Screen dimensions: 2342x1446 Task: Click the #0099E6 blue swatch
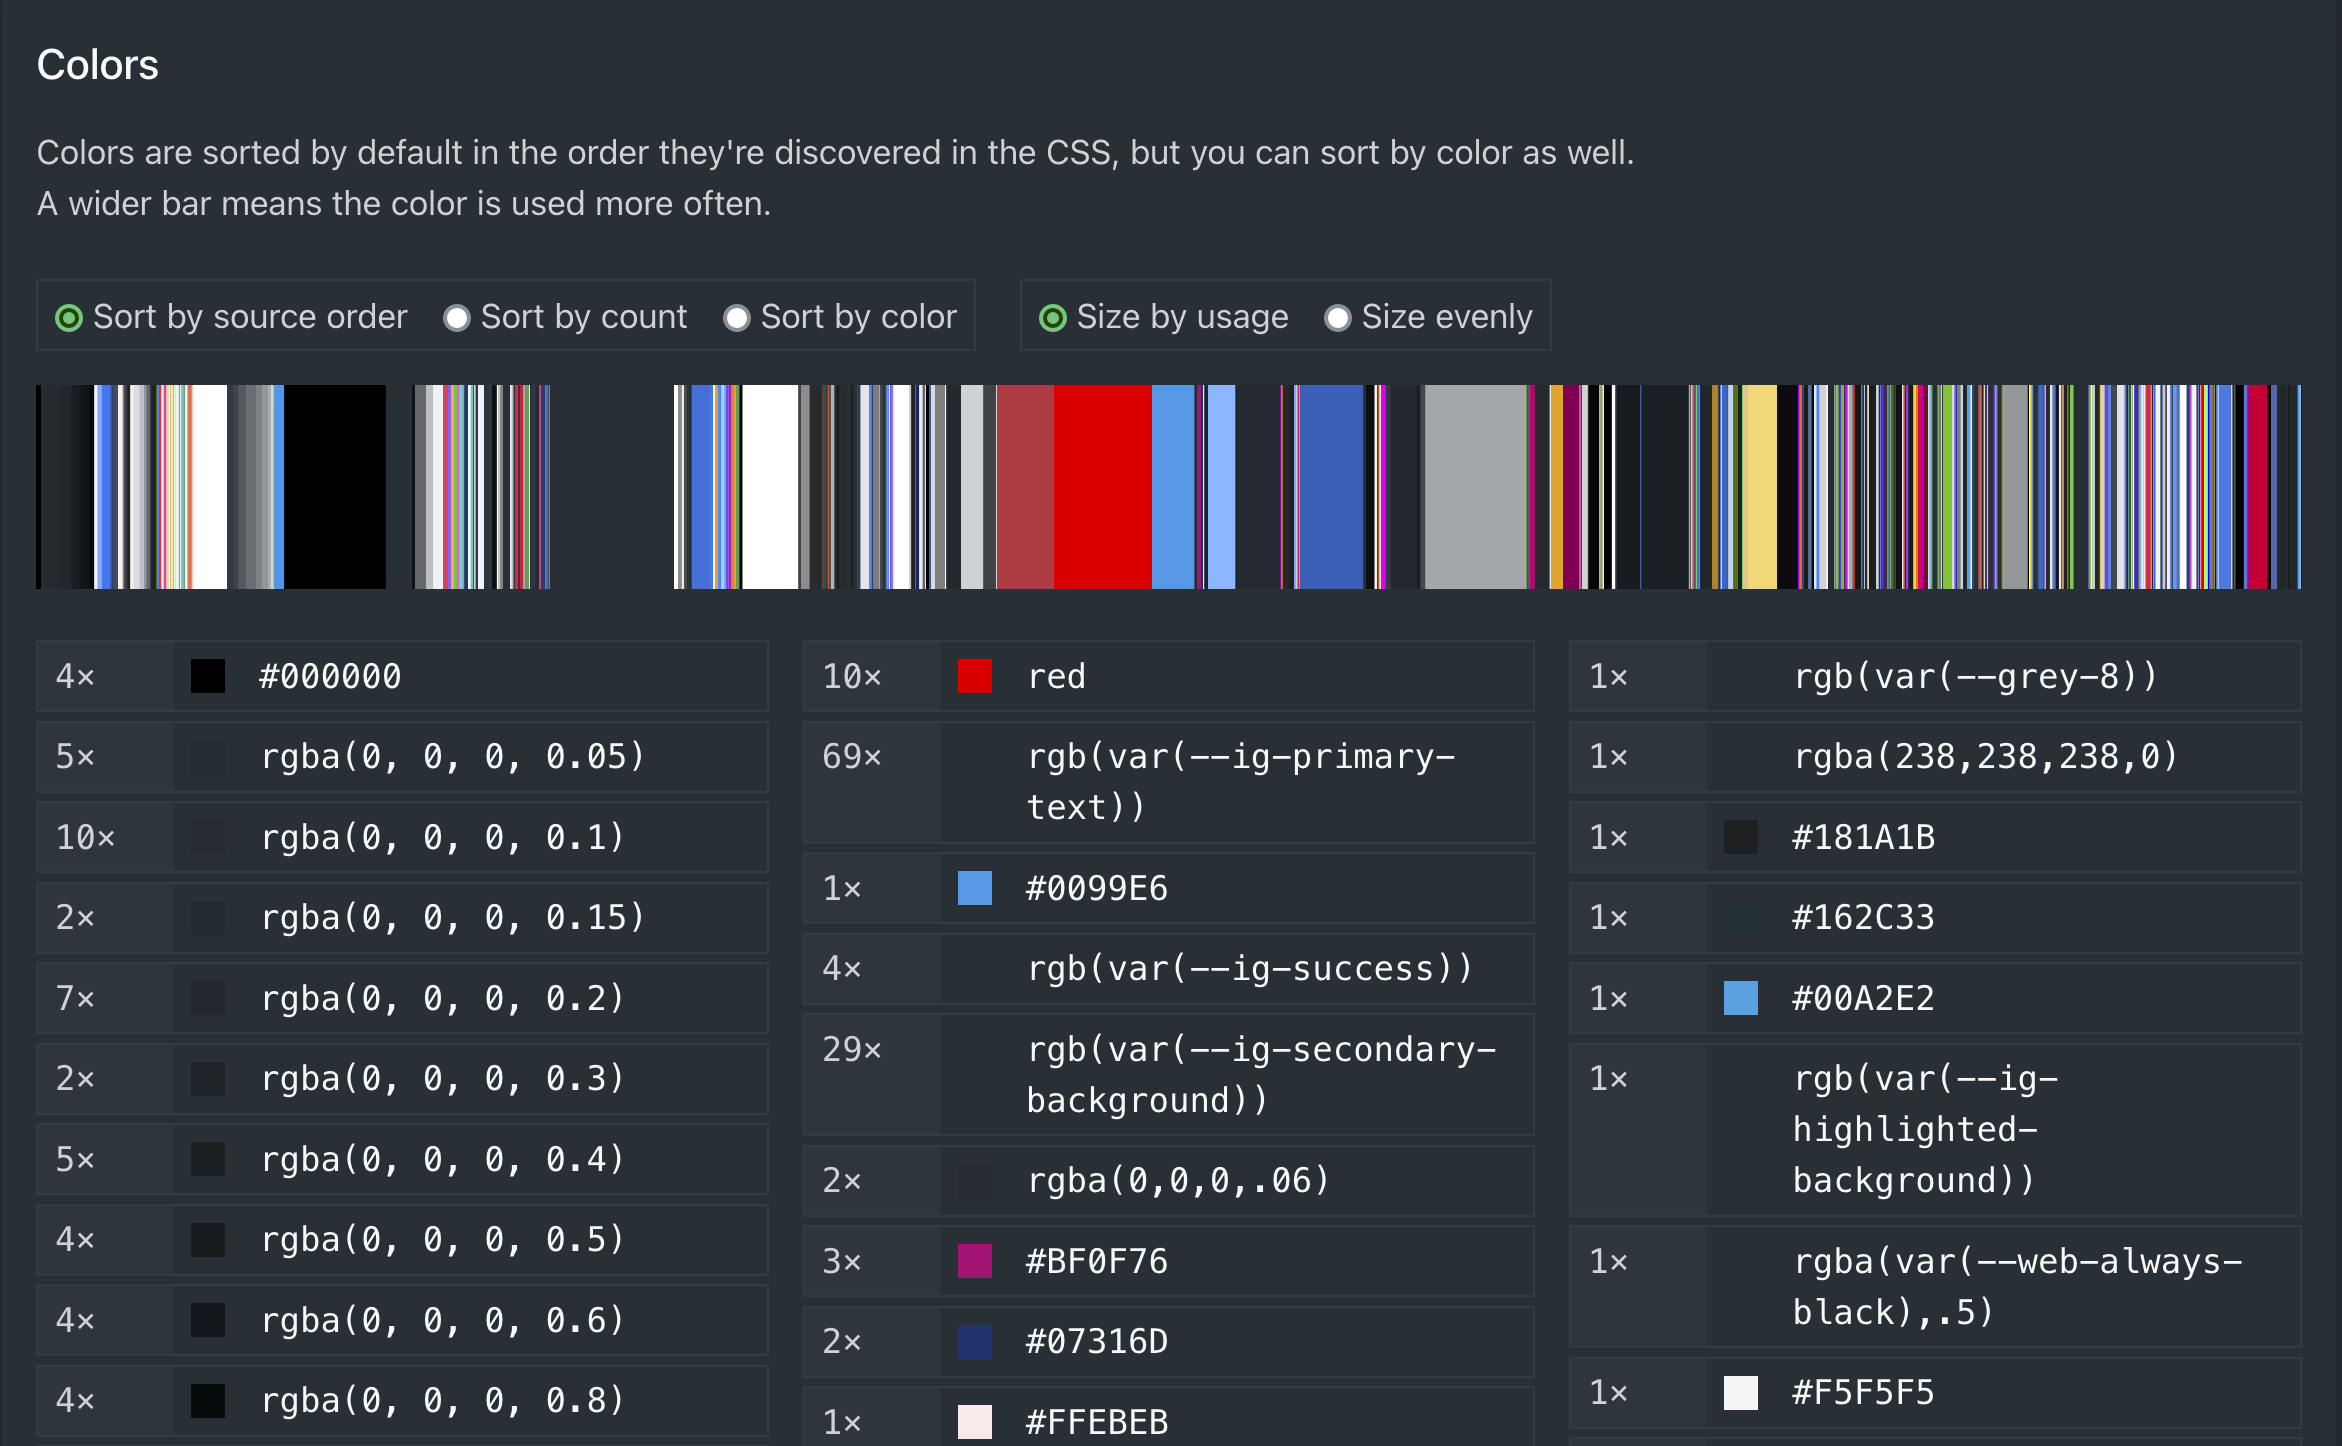pyautogui.click(x=973, y=887)
